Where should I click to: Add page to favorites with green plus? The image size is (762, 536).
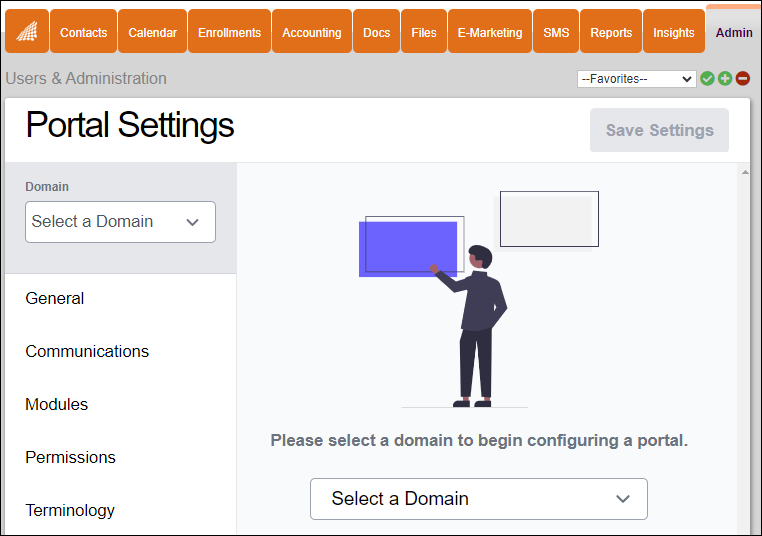[725, 79]
